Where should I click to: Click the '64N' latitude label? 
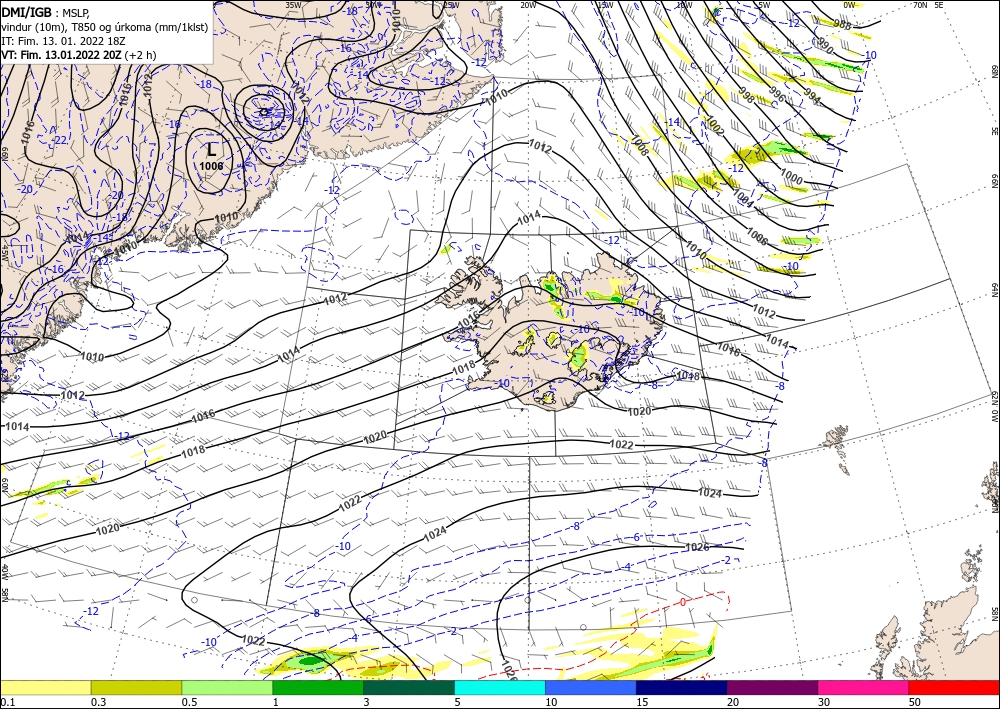point(994,289)
